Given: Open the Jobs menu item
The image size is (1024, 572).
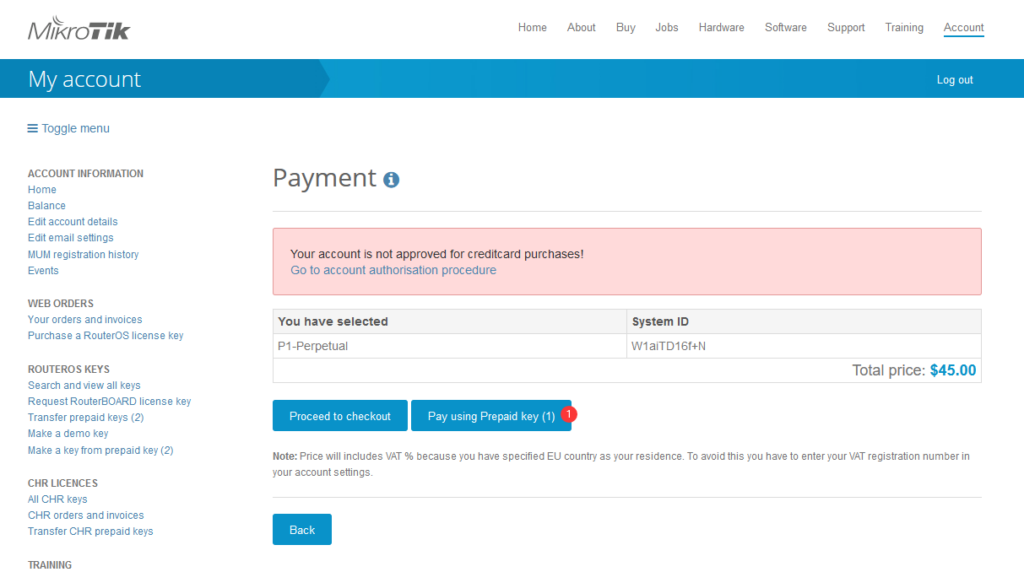Looking at the screenshot, I should tap(667, 27).
